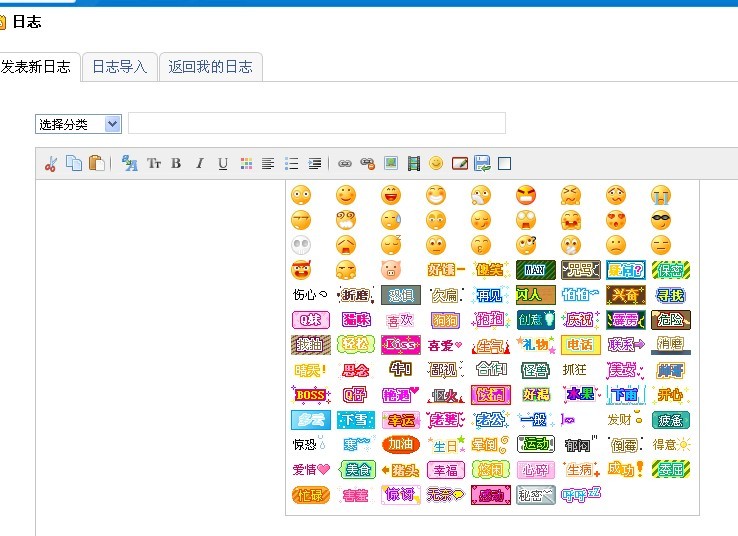The width and height of the screenshot is (738, 536).
Task: Open the font selection icon
Action: (x=129, y=163)
